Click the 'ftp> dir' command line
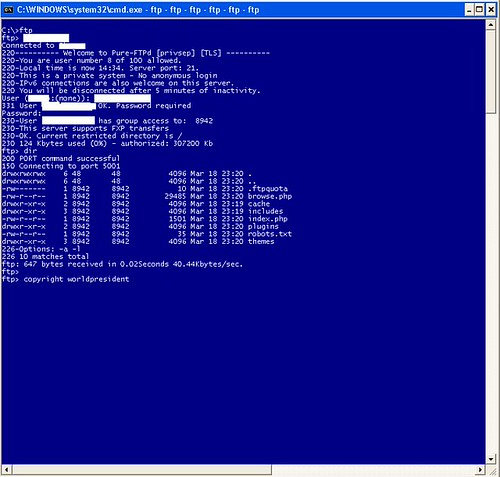This screenshot has width=500, height=477. click(x=19, y=151)
